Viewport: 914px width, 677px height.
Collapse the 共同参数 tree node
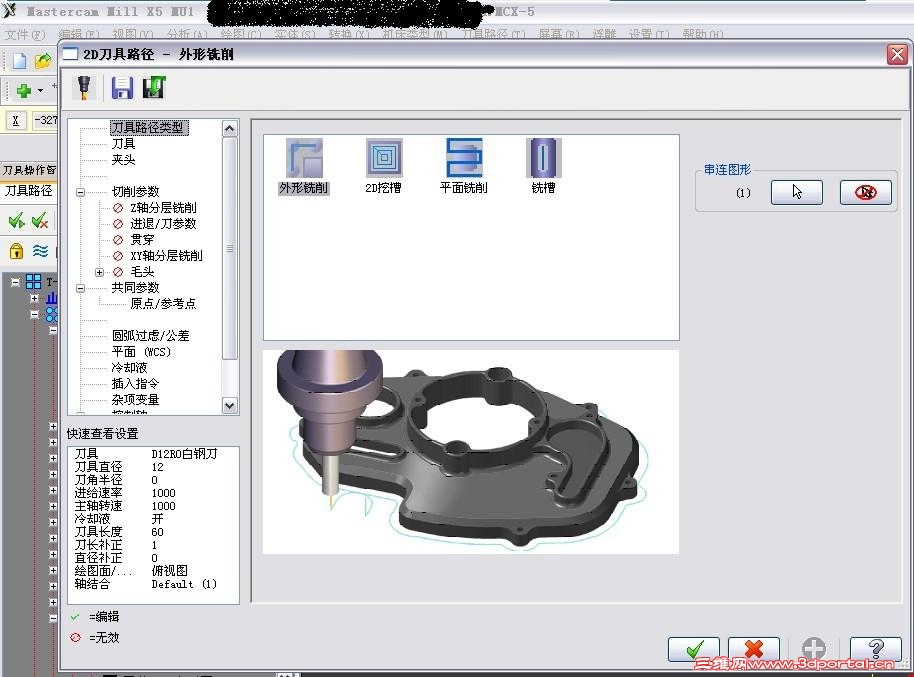[x=80, y=288]
